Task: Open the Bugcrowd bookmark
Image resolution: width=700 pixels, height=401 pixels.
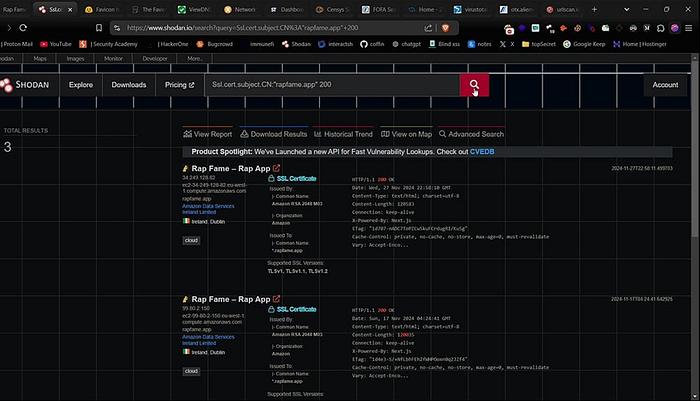Action: pyautogui.click(x=215, y=44)
